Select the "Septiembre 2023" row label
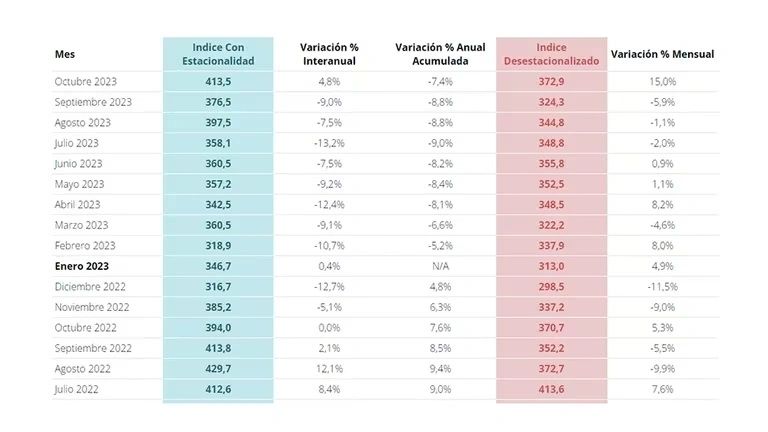This screenshot has width=768, height=432. tap(93, 102)
